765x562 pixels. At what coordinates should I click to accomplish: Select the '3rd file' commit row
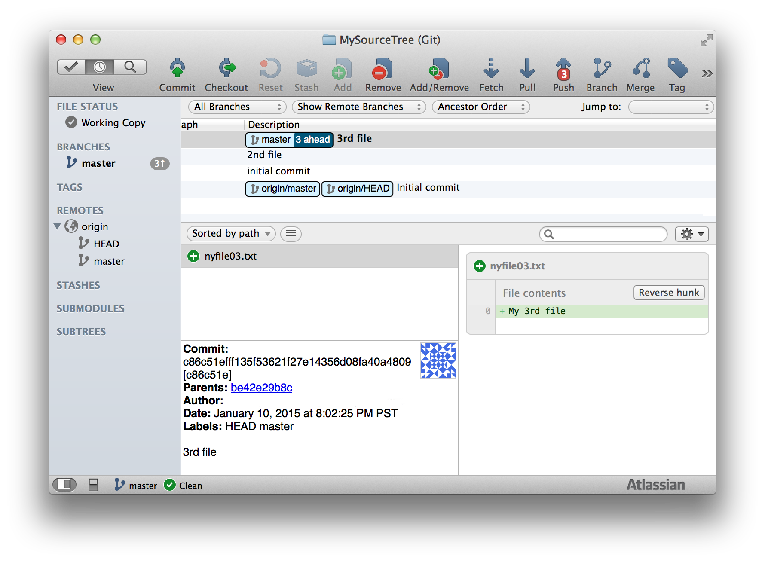coord(448,139)
